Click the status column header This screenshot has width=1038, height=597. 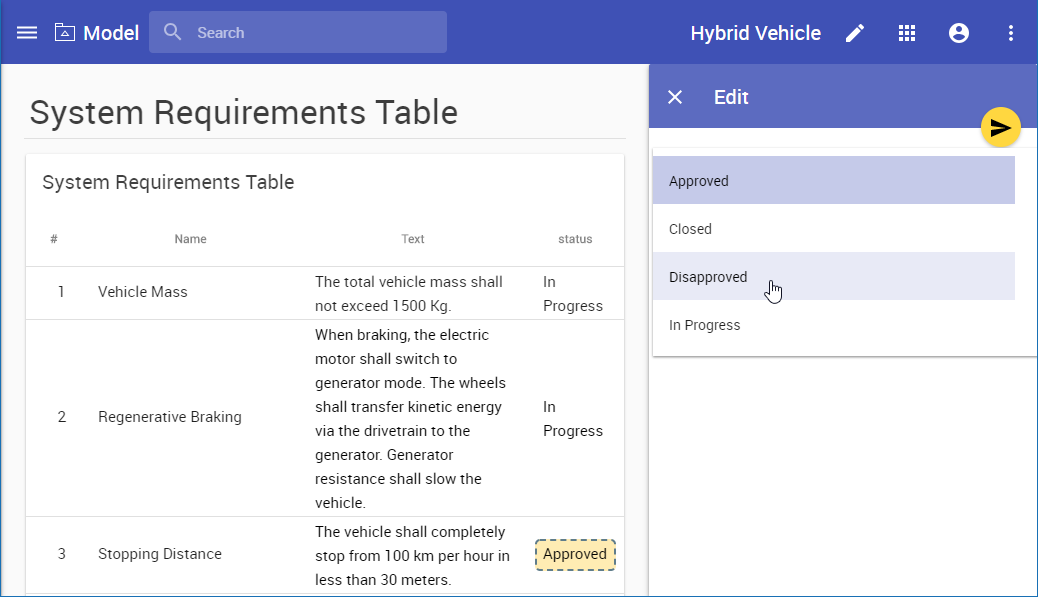click(x=575, y=239)
